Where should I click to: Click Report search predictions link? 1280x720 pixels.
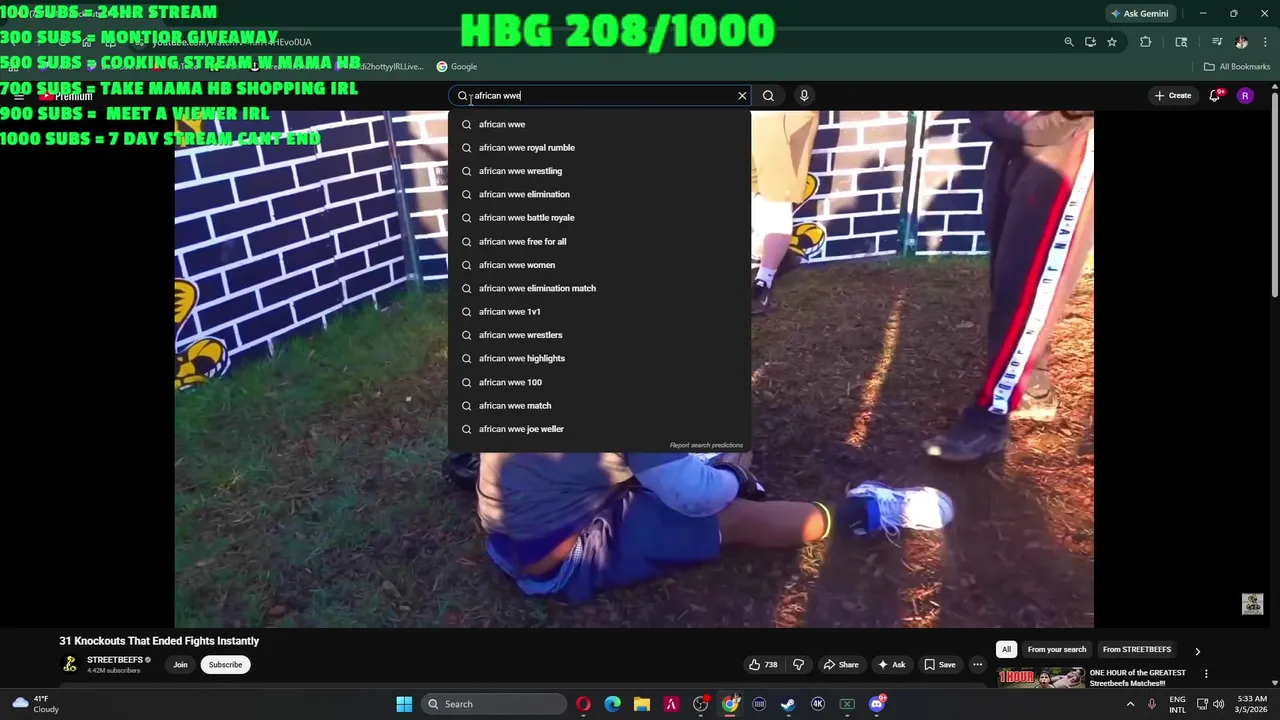click(x=706, y=445)
